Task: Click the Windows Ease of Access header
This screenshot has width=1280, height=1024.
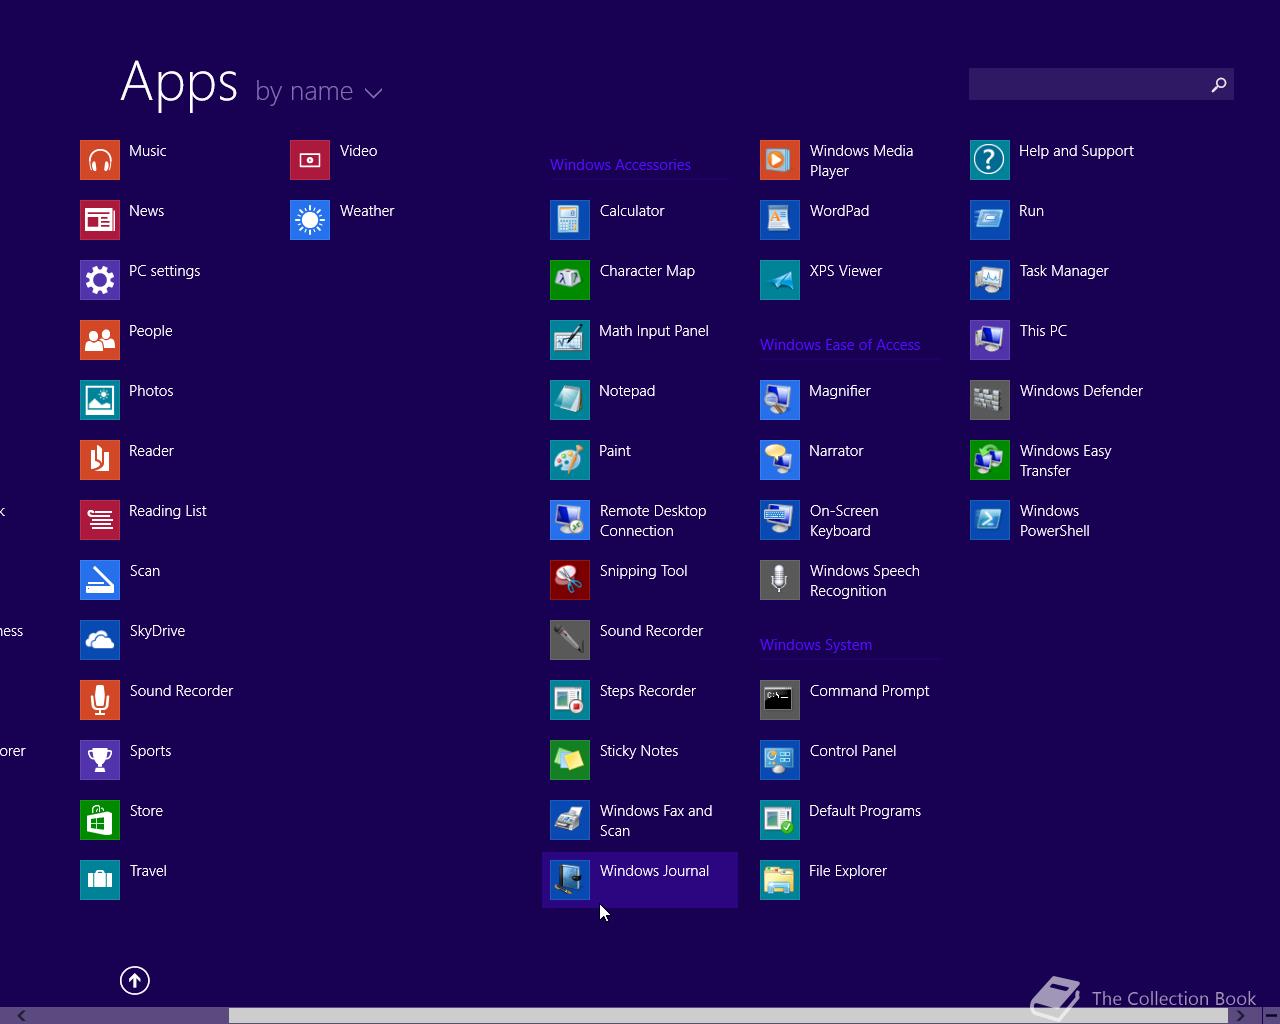Action: [840, 345]
